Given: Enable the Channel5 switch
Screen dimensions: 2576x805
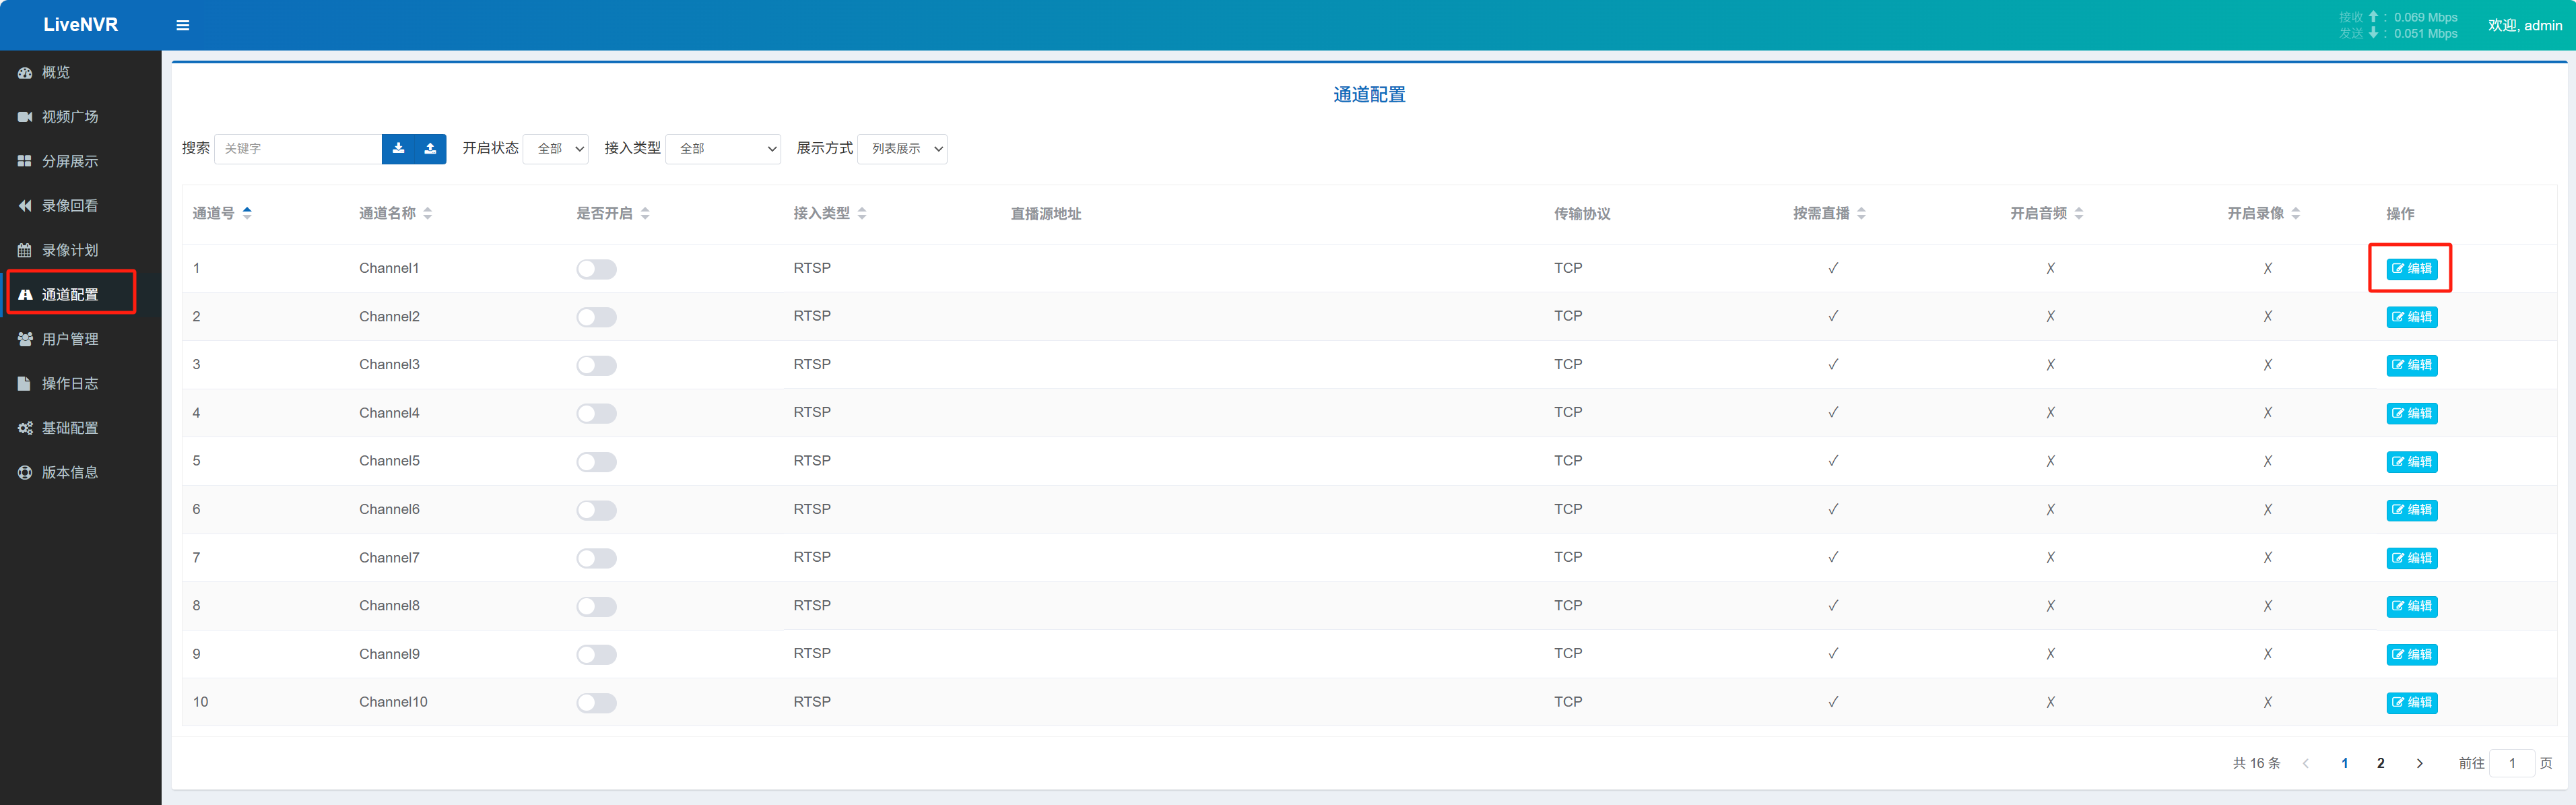Looking at the screenshot, I should pos(596,462).
